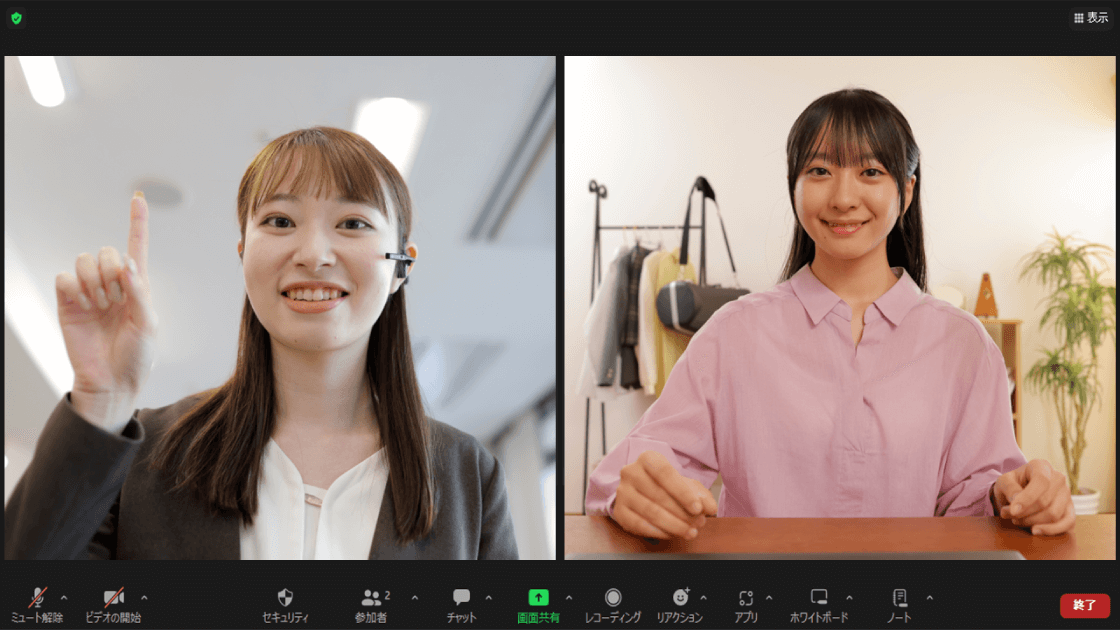Open the Apps (アプリ) icon
Screen dimensions: 1120x630
(746, 598)
